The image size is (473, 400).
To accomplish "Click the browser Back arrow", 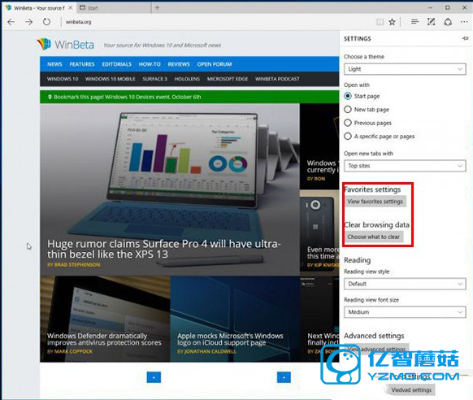I will (x=11, y=22).
